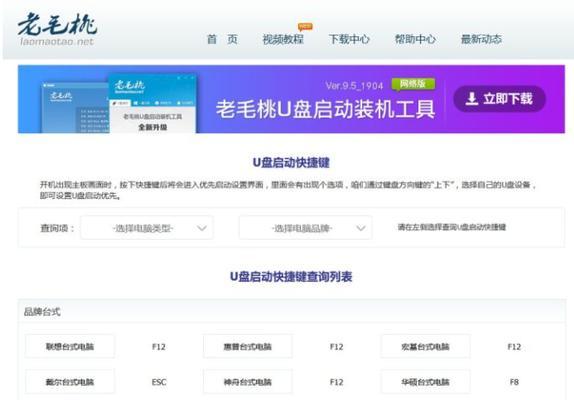Image resolution: width=574 pixels, height=400 pixels.
Task: Click the chevron in 选择电脑品牌 box
Action: tap(361, 228)
